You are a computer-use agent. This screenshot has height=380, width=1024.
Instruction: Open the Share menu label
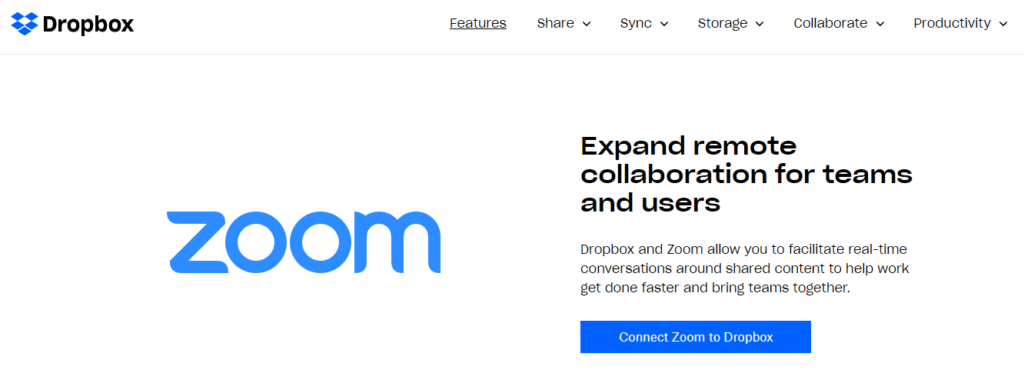click(555, 24)
